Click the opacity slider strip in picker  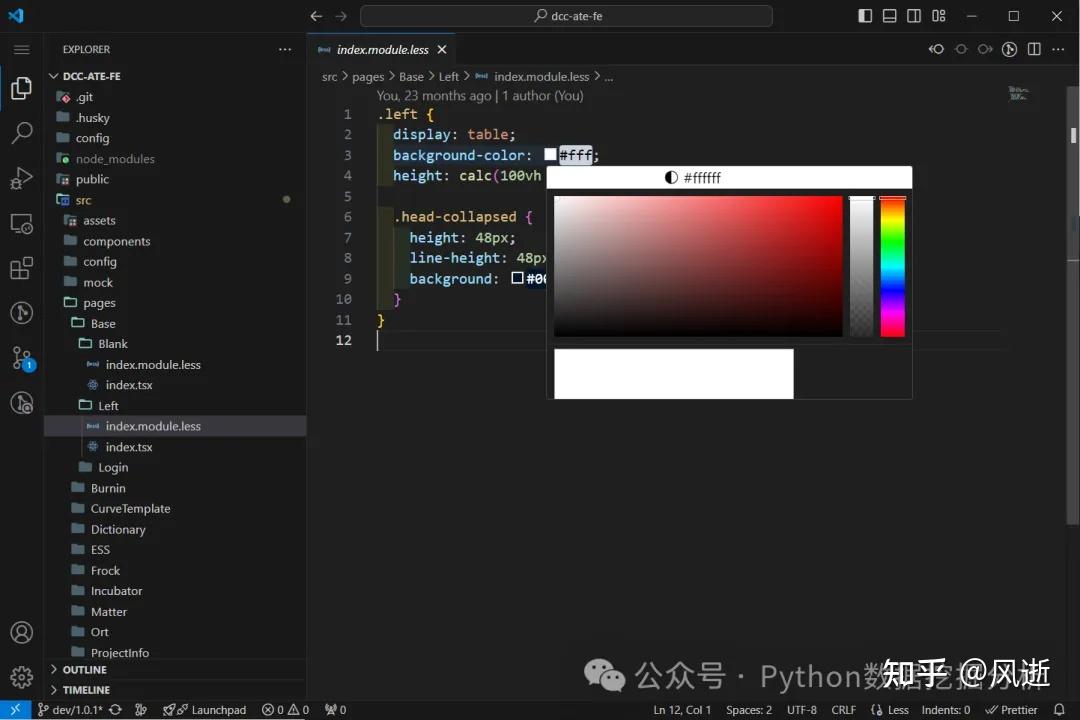[861, 267]
